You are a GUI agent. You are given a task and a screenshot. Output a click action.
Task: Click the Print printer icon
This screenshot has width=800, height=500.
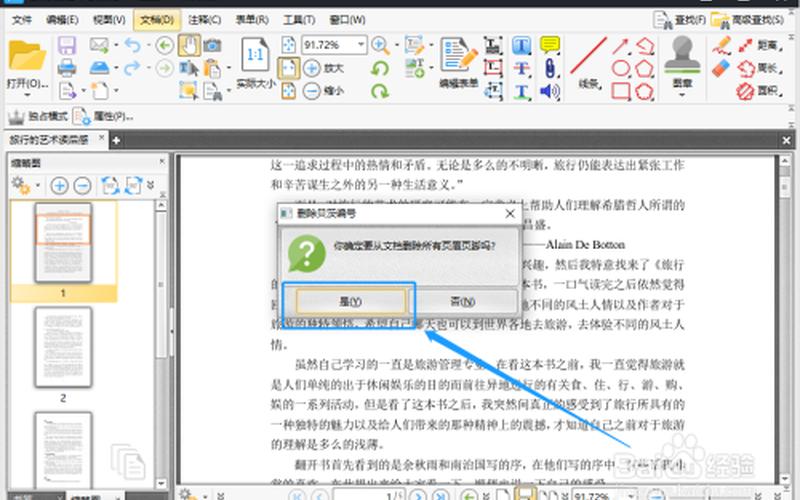pos(67,68)
